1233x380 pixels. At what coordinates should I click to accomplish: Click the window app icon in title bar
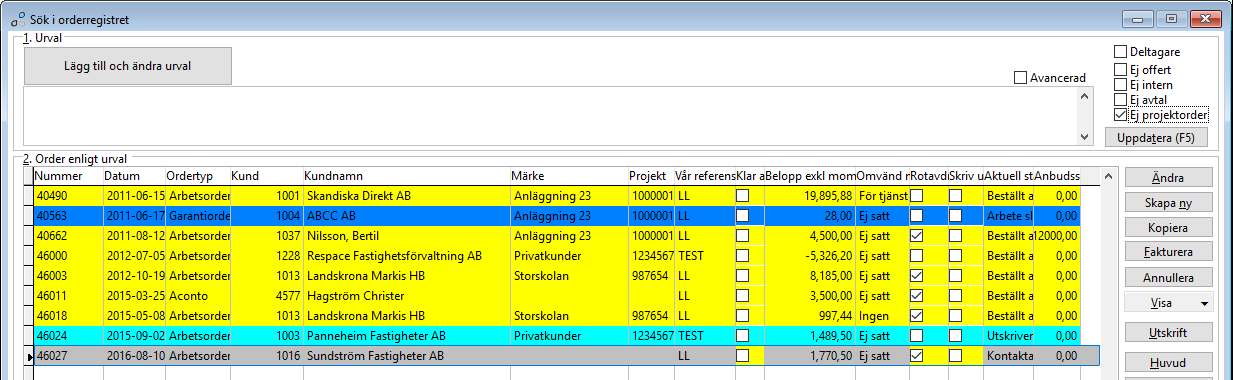coord(17,18)
